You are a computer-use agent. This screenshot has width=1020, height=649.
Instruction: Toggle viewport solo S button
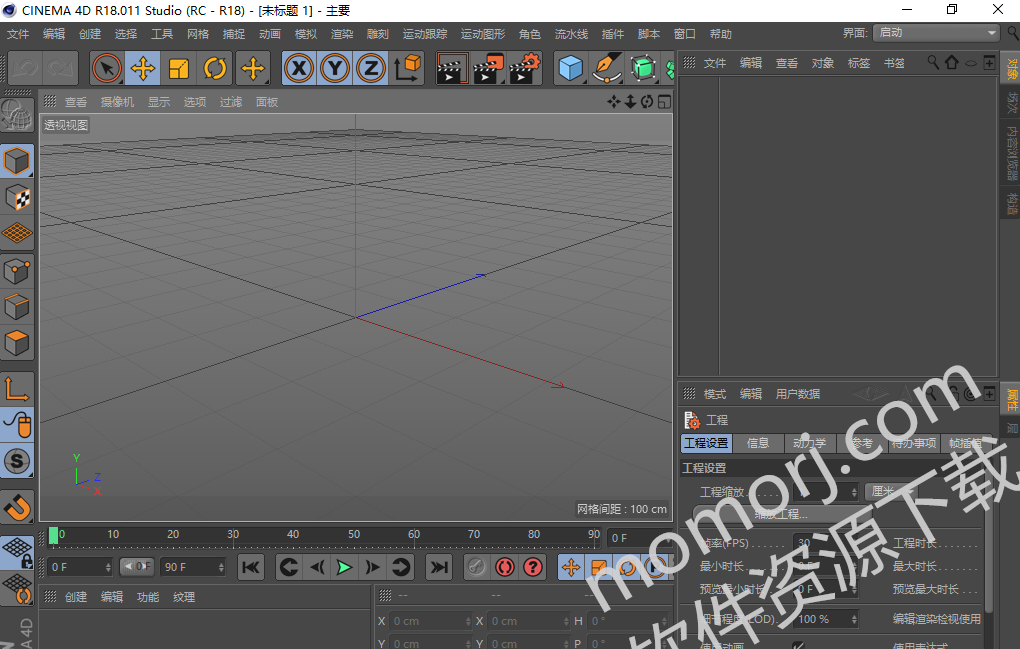tap(17, 461)
